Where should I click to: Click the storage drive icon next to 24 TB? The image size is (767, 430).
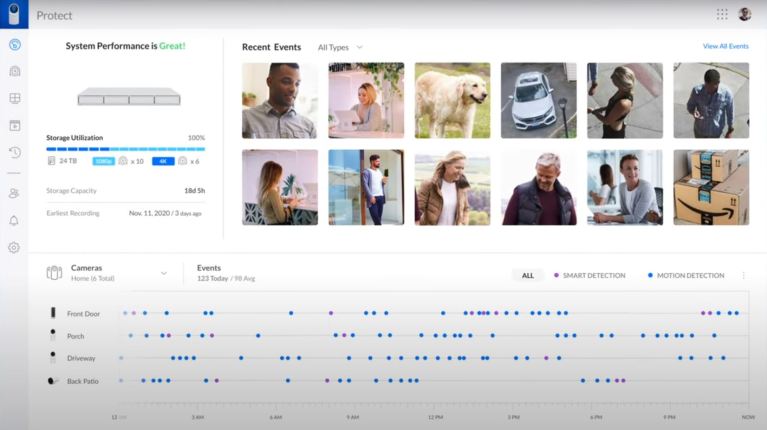pos(51,161)
